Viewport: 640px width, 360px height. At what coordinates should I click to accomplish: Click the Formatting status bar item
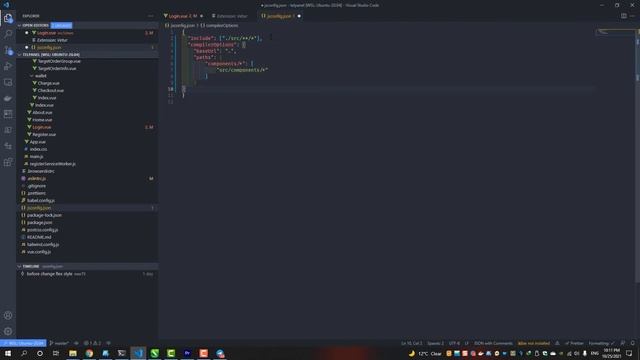[601, 343]
